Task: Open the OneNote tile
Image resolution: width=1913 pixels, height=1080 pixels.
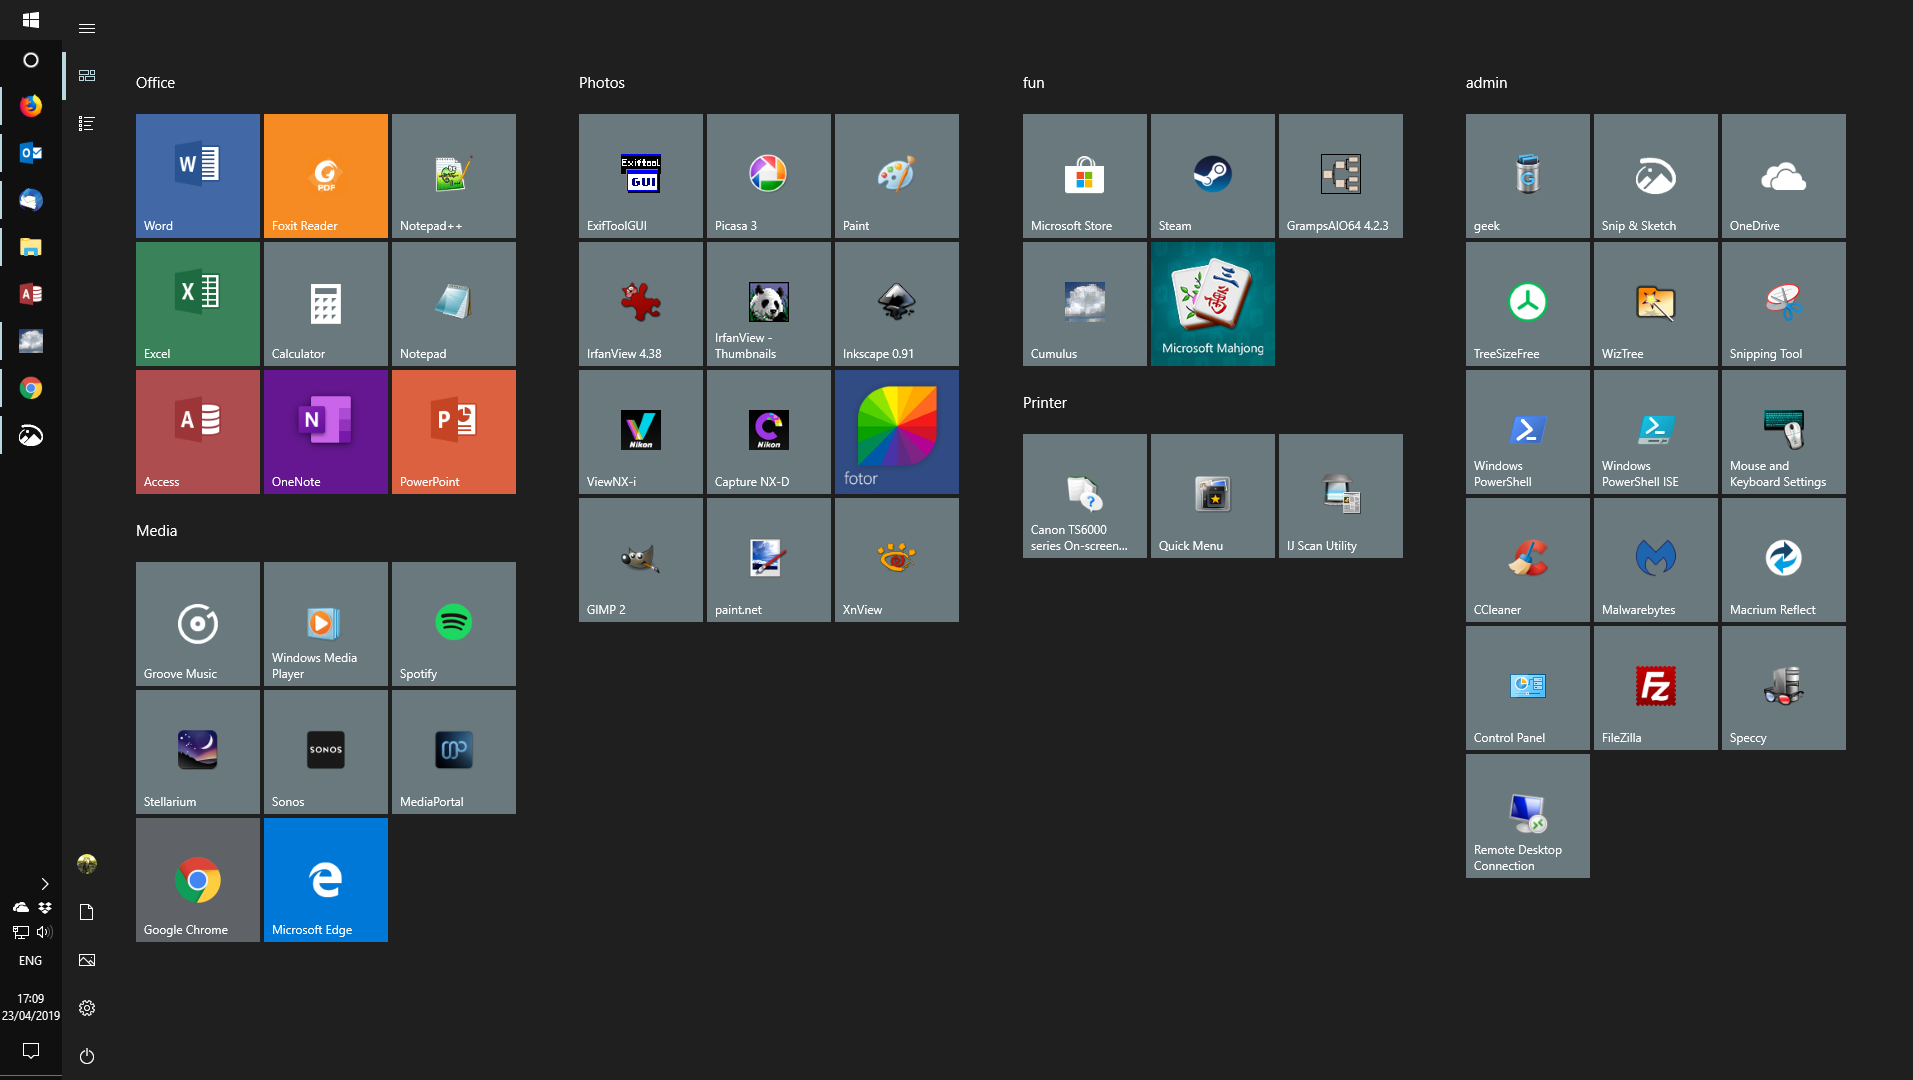Action: (326, 432)
